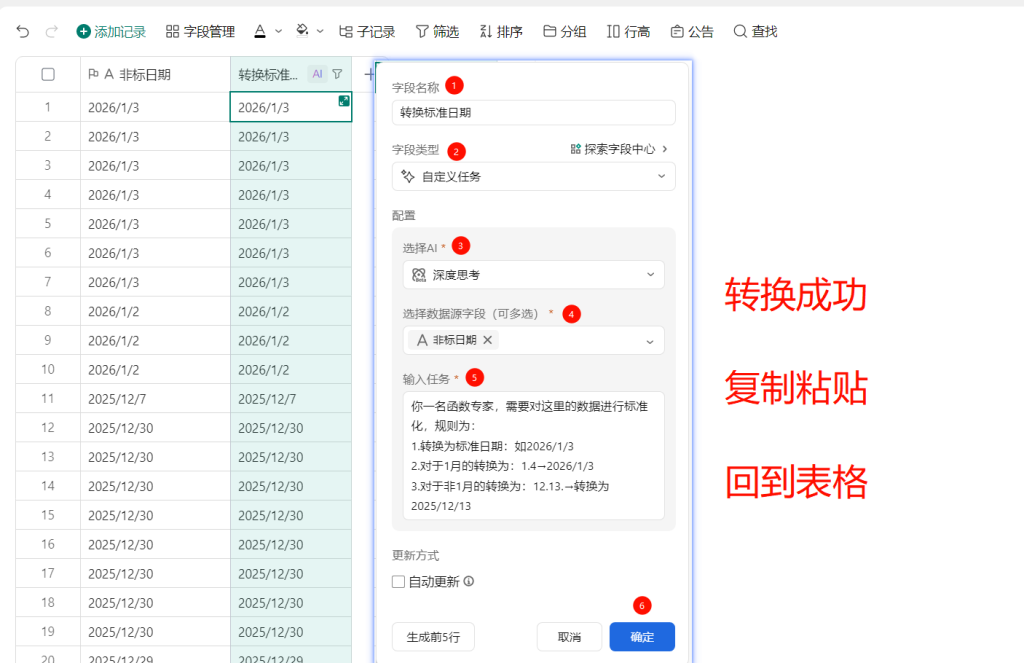
Task: Select row 15 number cell
Action: tap(48, 515)
